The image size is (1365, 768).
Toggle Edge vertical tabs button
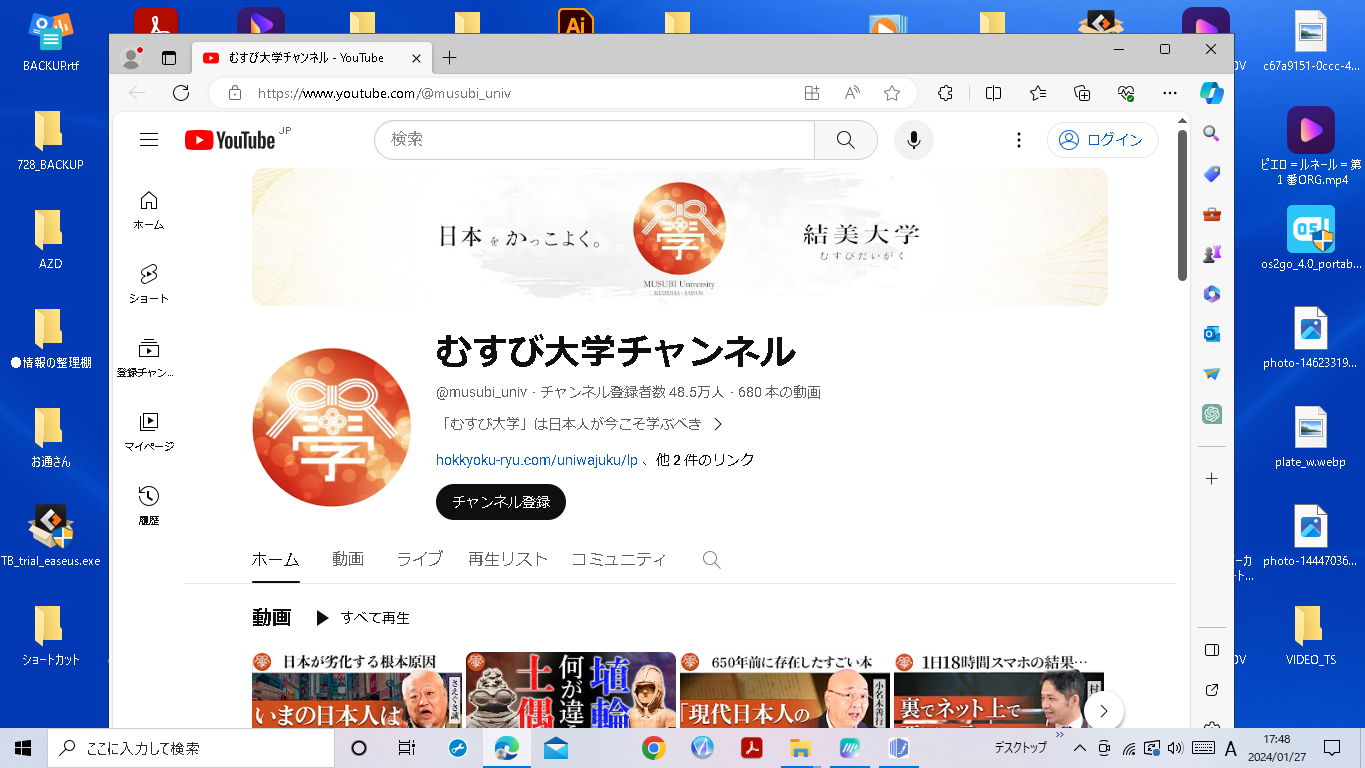[x=169, y=58]
